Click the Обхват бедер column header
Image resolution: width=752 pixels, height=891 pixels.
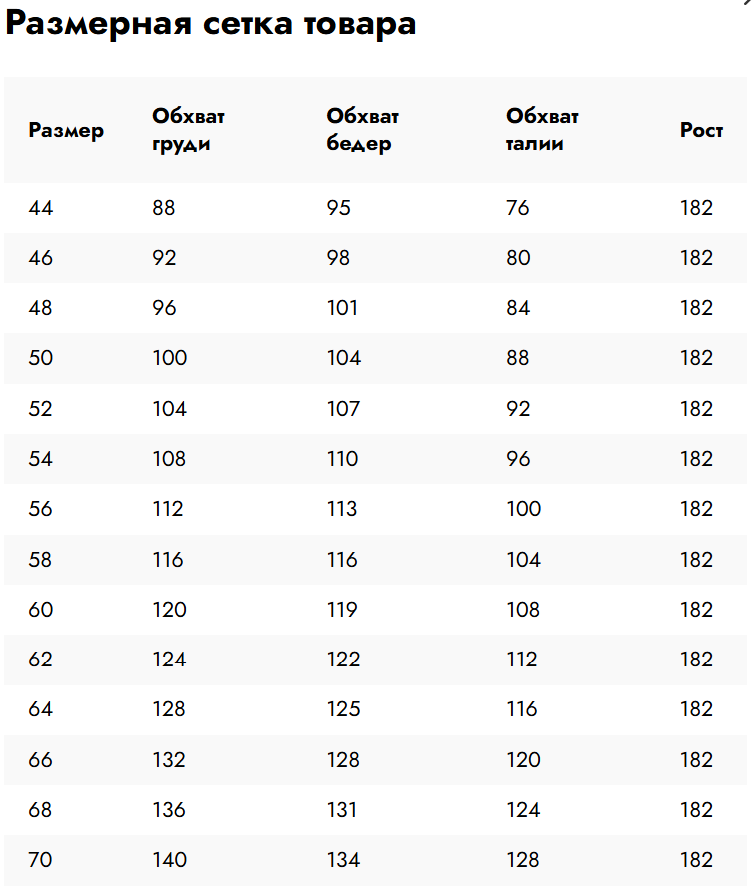point(363,130)
